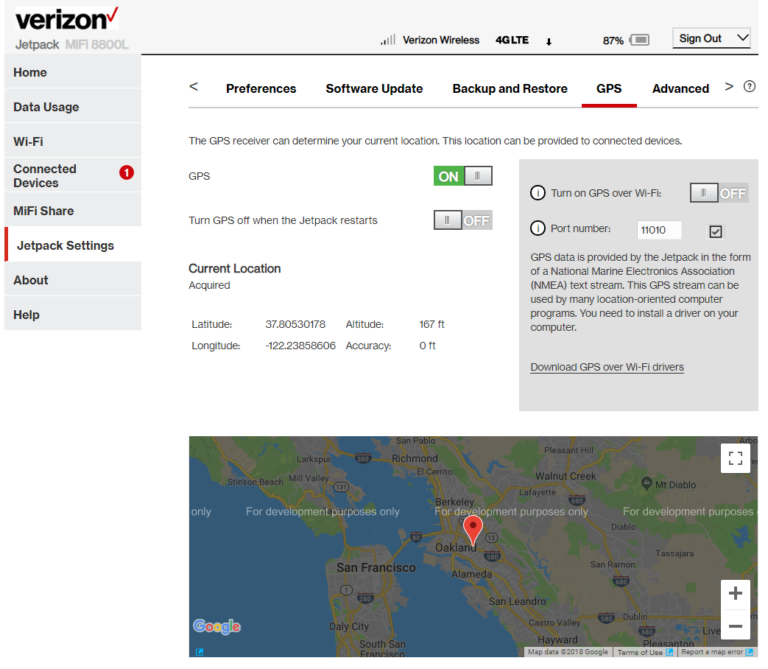
Task: Zoom out on the map
Action: [x=735, y=627]
